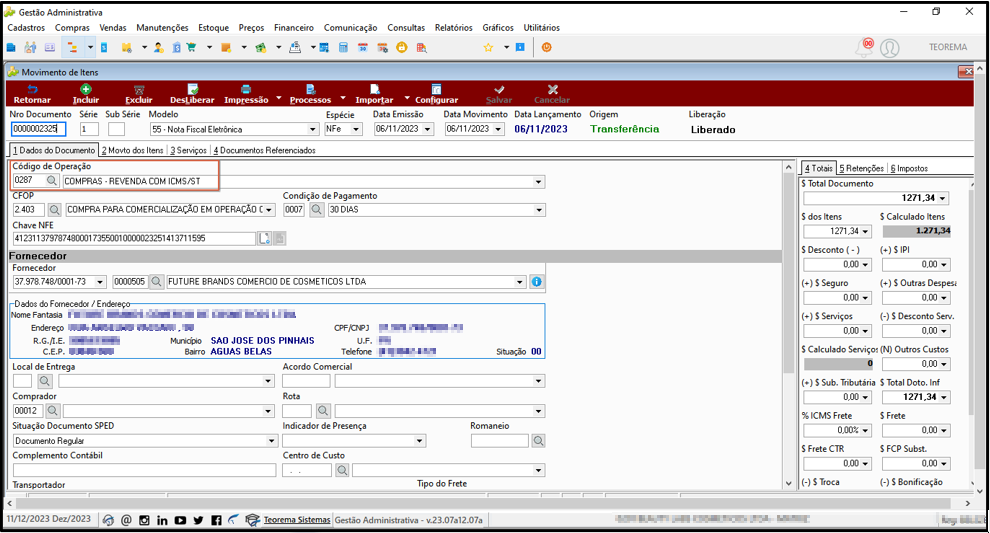
Task: Open the Cadastros menu
Action: (x=26, y=28)
